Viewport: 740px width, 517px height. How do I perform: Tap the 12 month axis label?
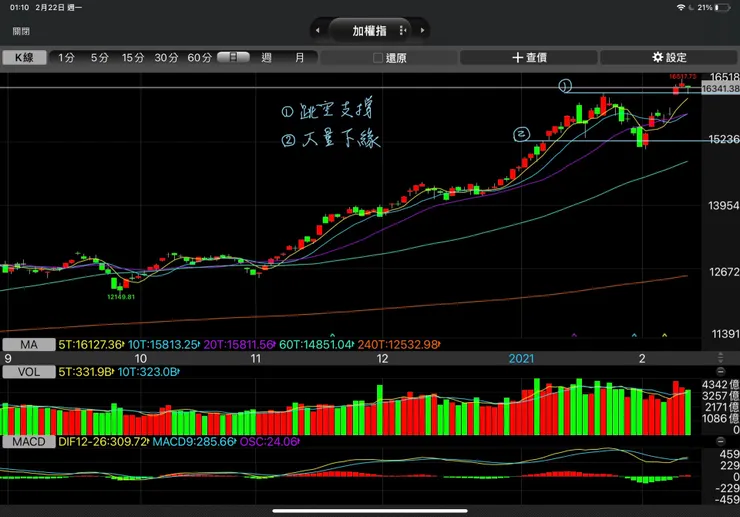click(x=382, y=358)
